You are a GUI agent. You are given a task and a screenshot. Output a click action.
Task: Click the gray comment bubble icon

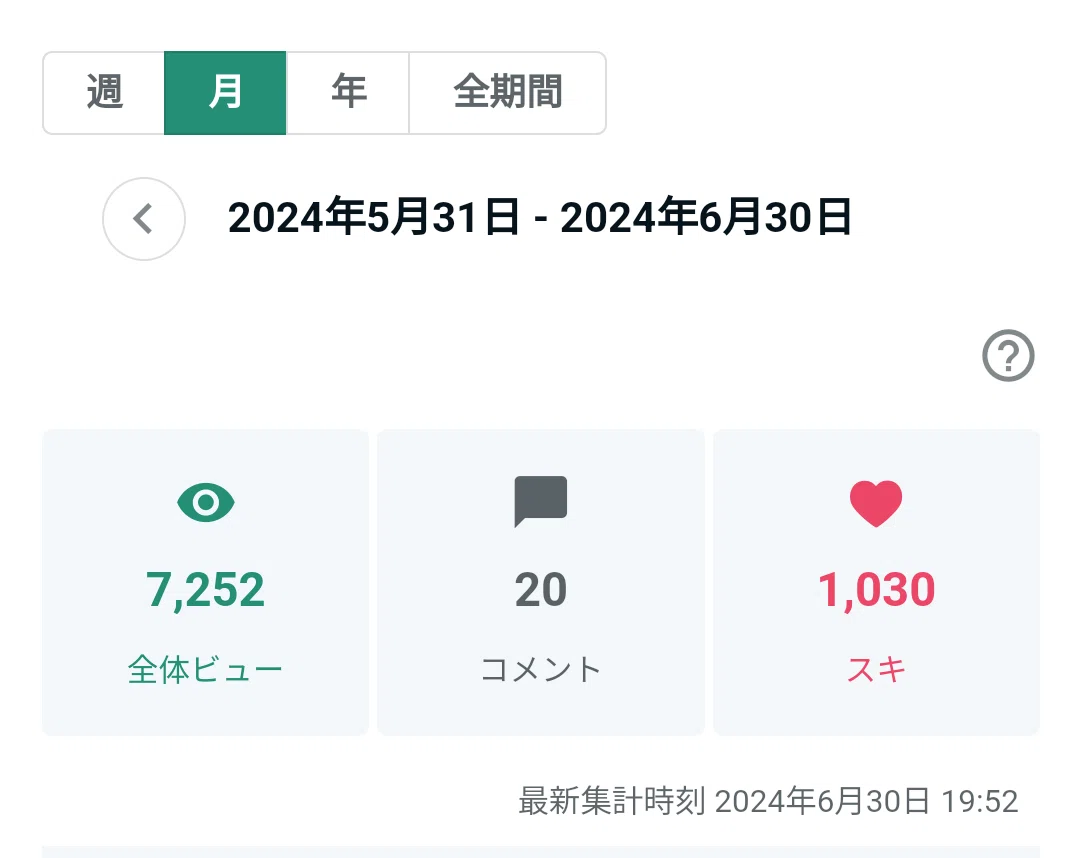[541, 501]
